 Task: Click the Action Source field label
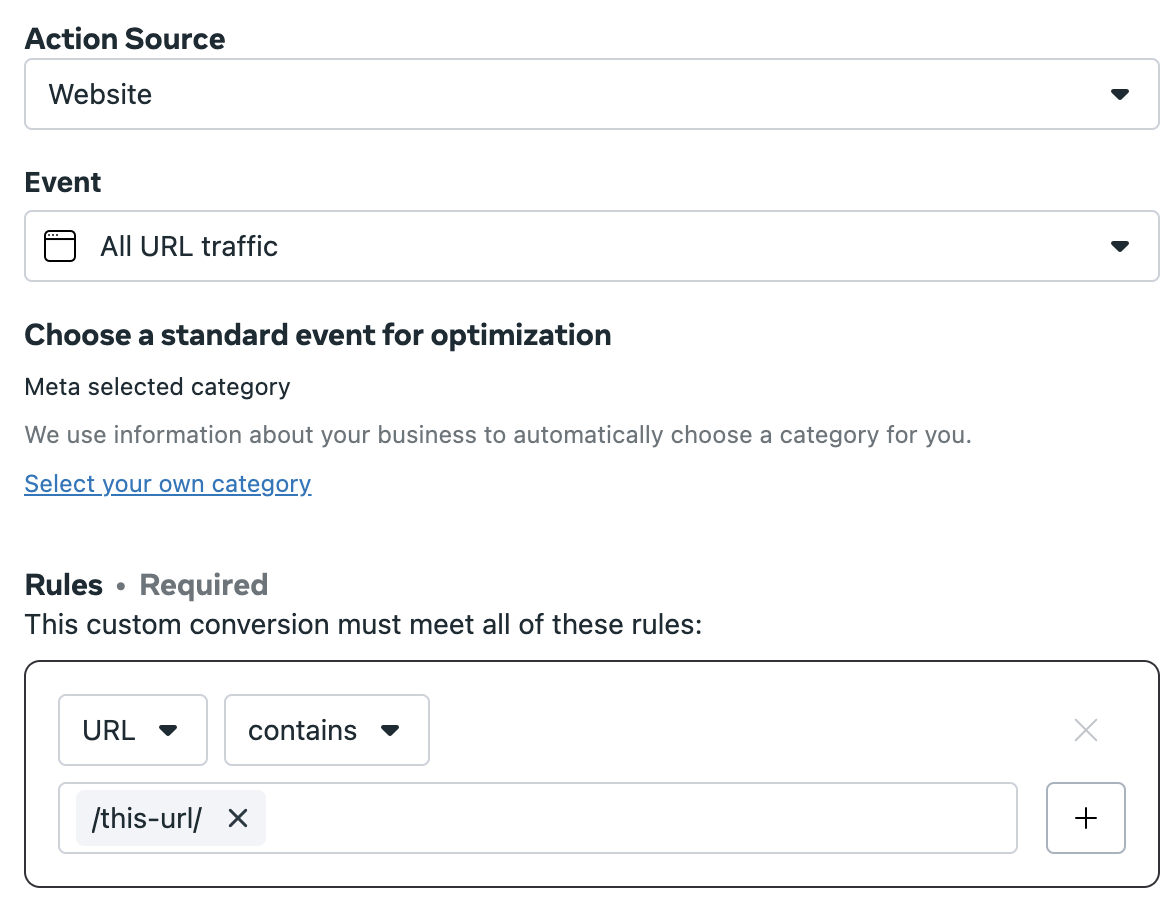[125, 39]
